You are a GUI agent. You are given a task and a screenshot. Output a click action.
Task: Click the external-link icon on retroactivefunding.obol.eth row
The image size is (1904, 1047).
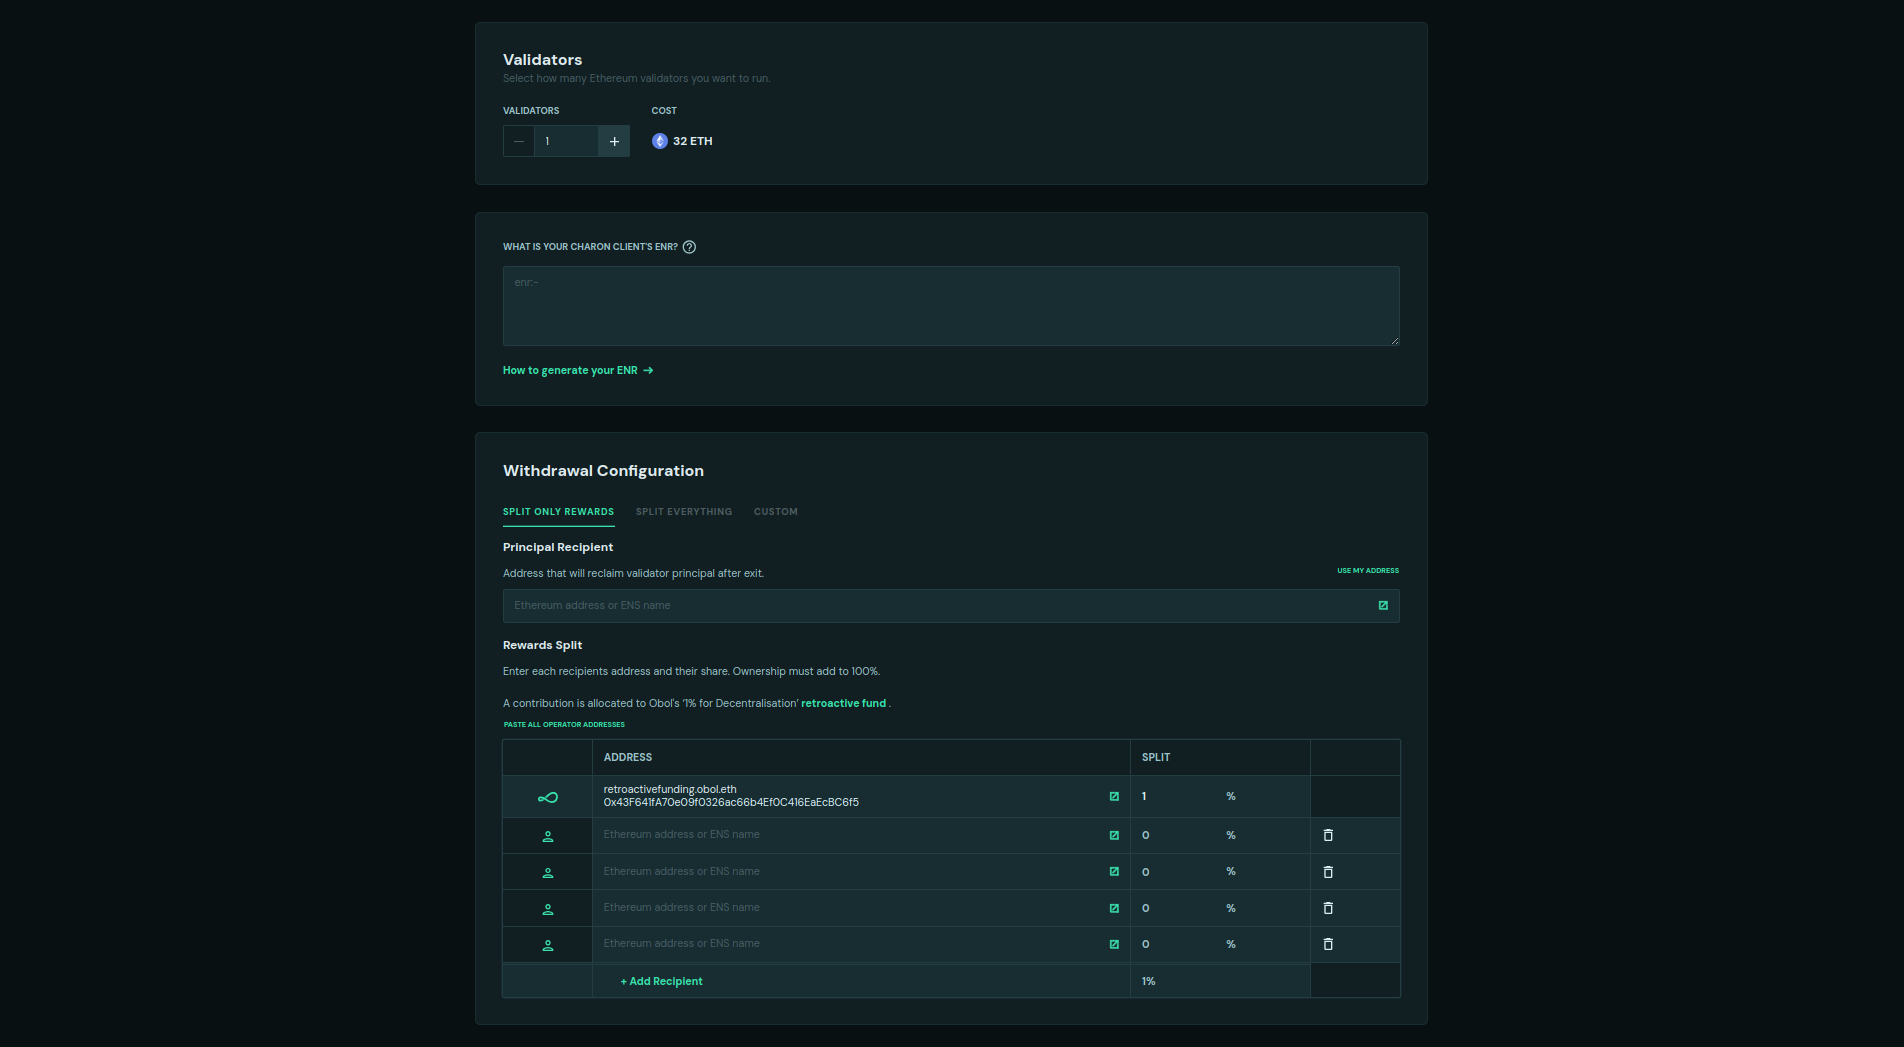coord(1113,796)
